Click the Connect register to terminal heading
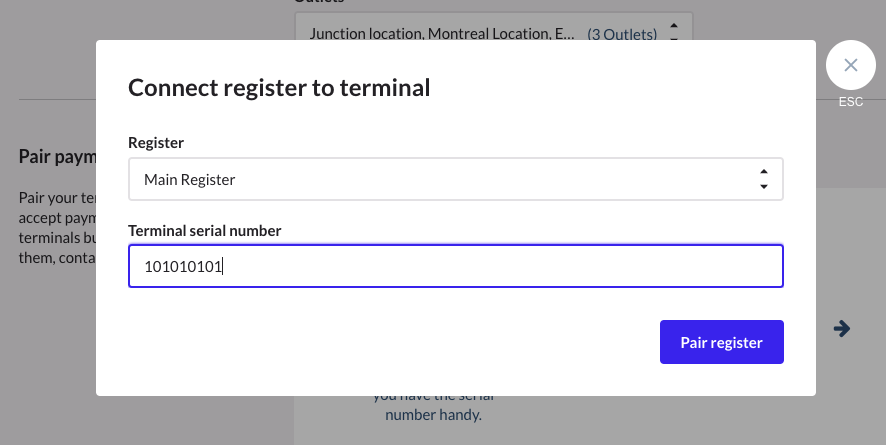This screenshot has height=445, width=886. (x=279, y=88)
